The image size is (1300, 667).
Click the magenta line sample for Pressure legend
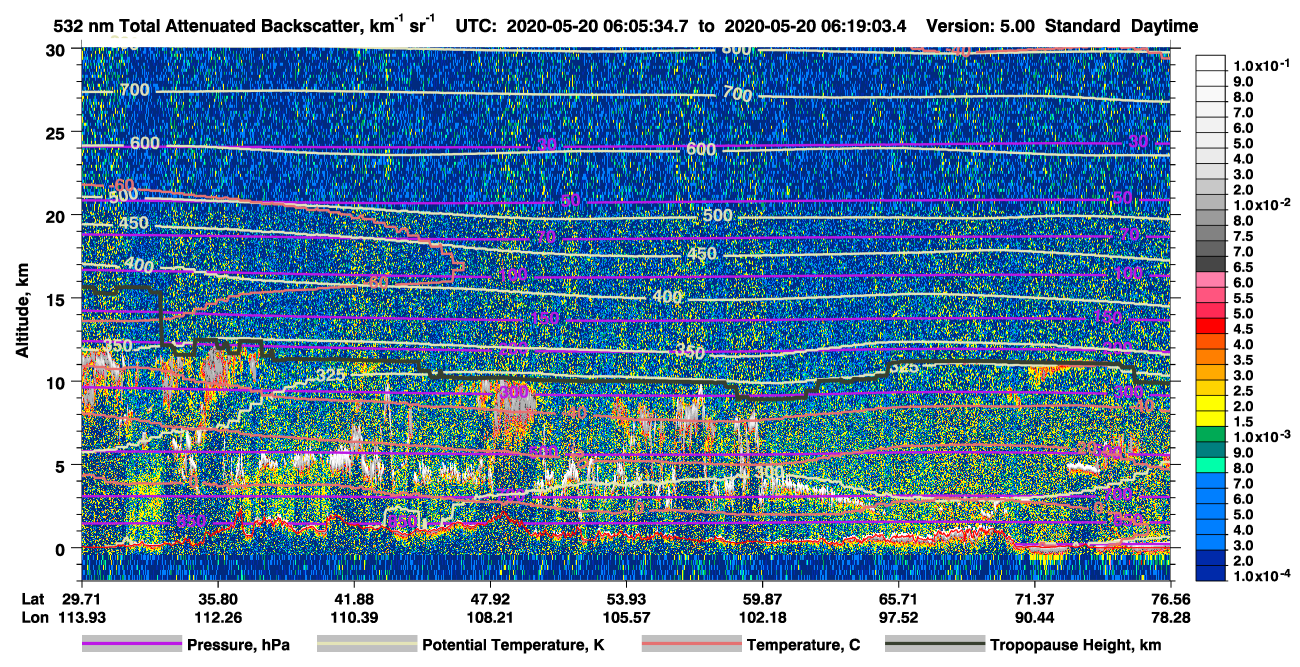pyautogui.click(x=132, y=645)
